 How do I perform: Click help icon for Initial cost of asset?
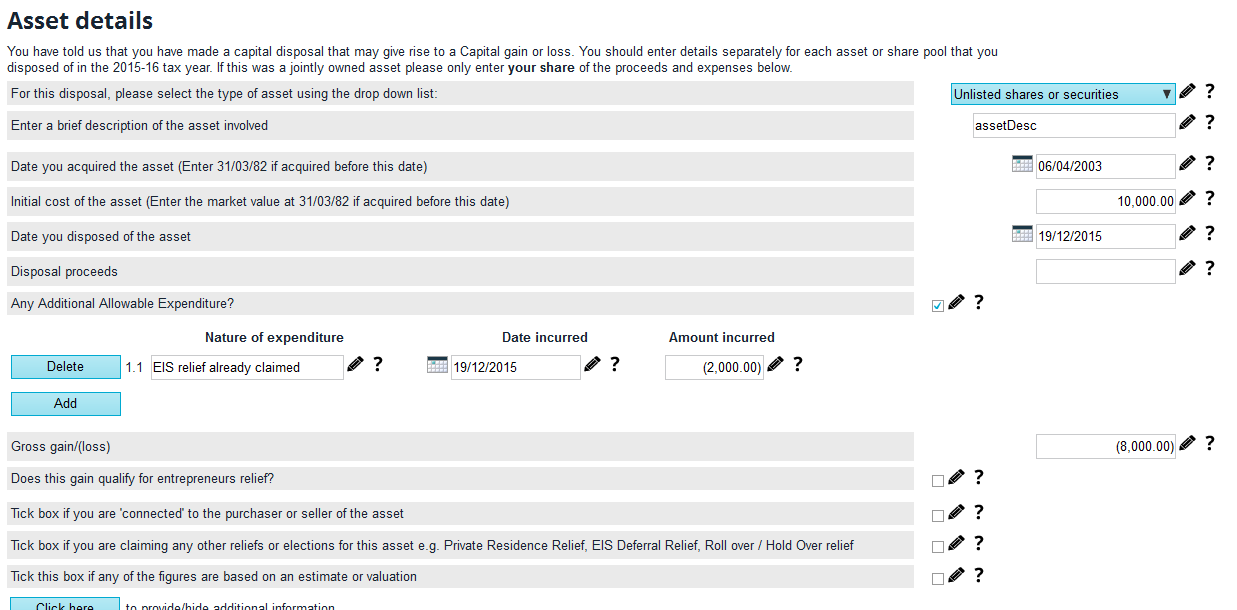click(1209, 198)
